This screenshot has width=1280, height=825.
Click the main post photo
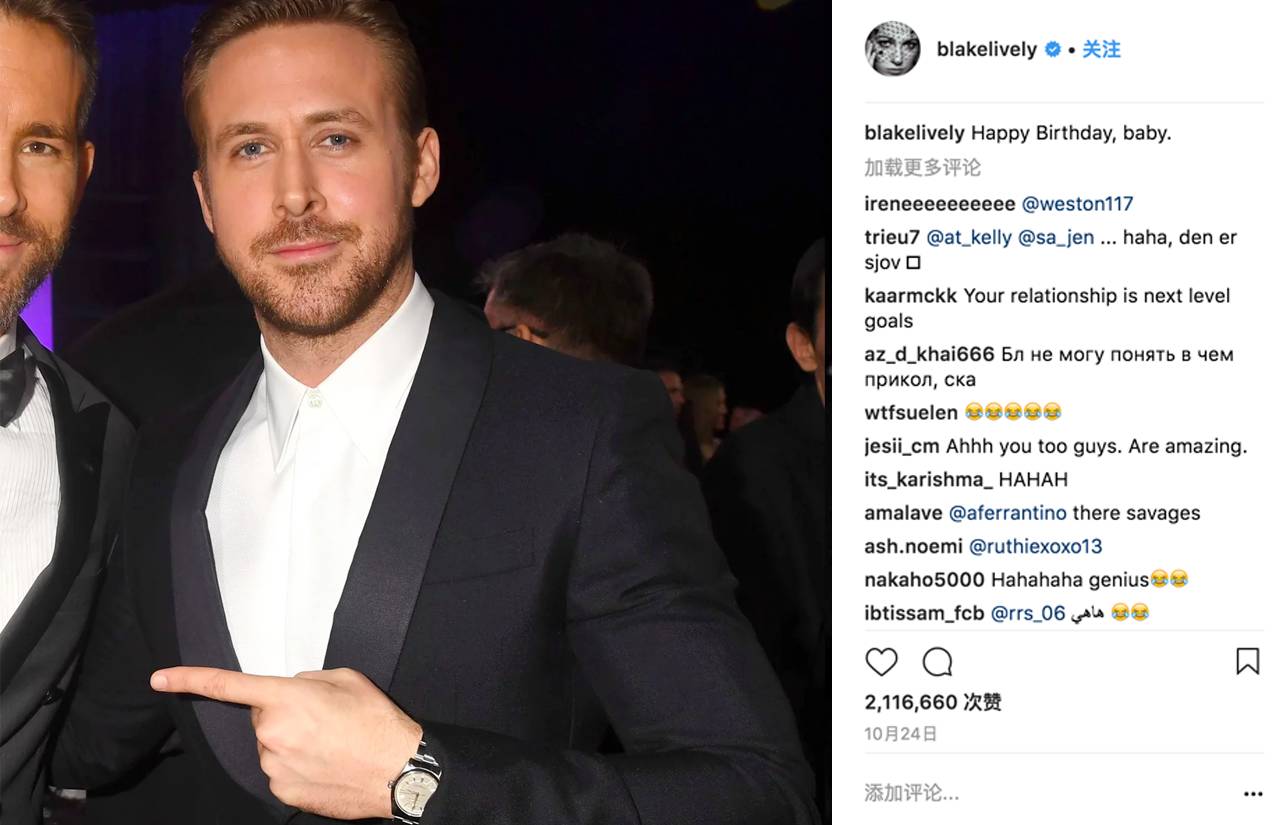click(x=415, y=412)
